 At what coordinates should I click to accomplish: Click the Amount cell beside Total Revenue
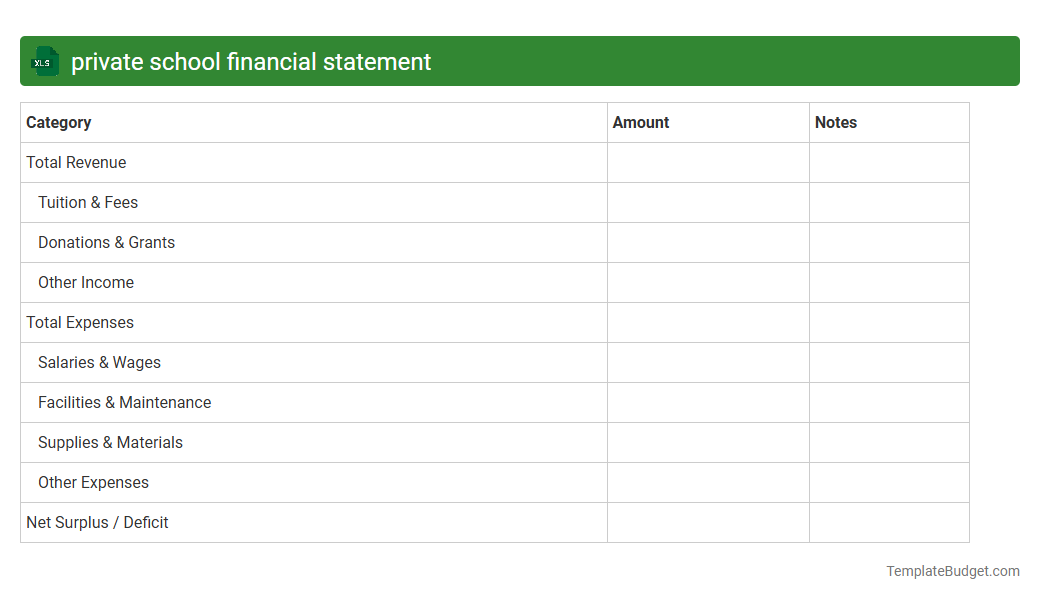[708, 162]
